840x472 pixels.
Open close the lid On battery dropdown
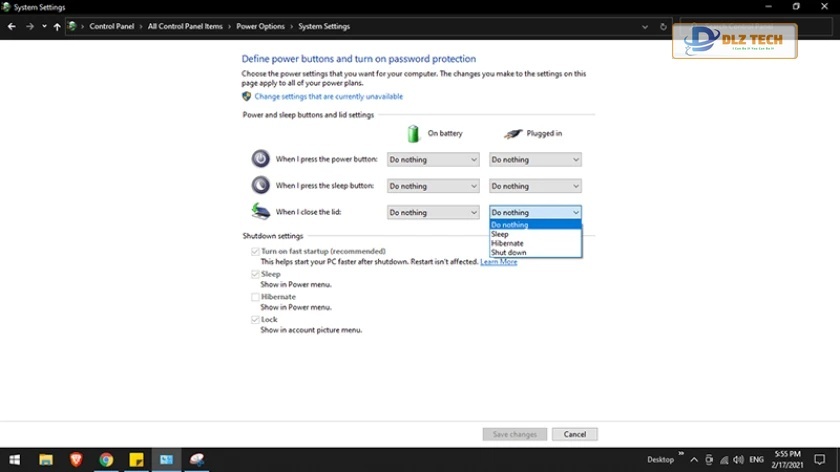433,212
